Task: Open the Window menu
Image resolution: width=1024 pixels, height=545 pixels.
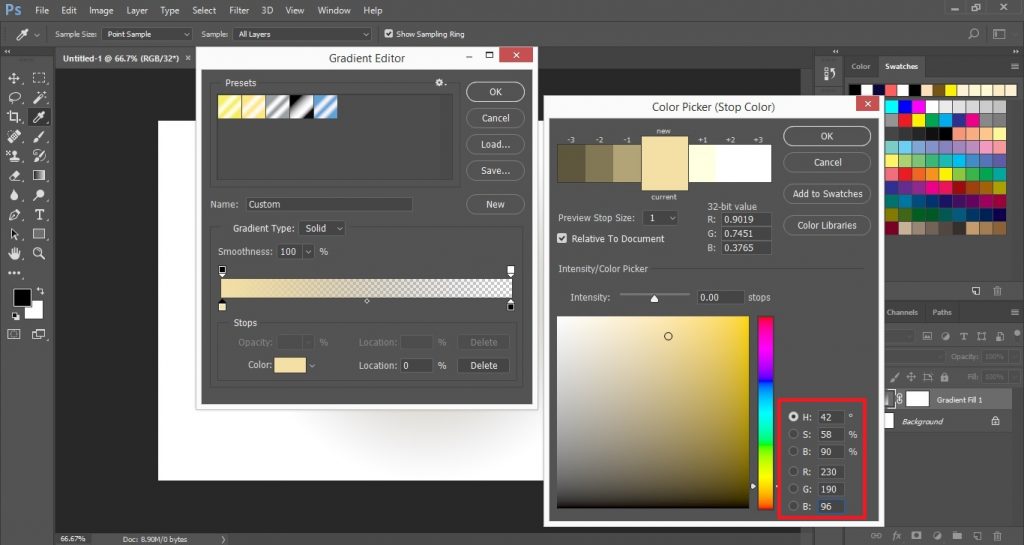Action: (334, 10)
